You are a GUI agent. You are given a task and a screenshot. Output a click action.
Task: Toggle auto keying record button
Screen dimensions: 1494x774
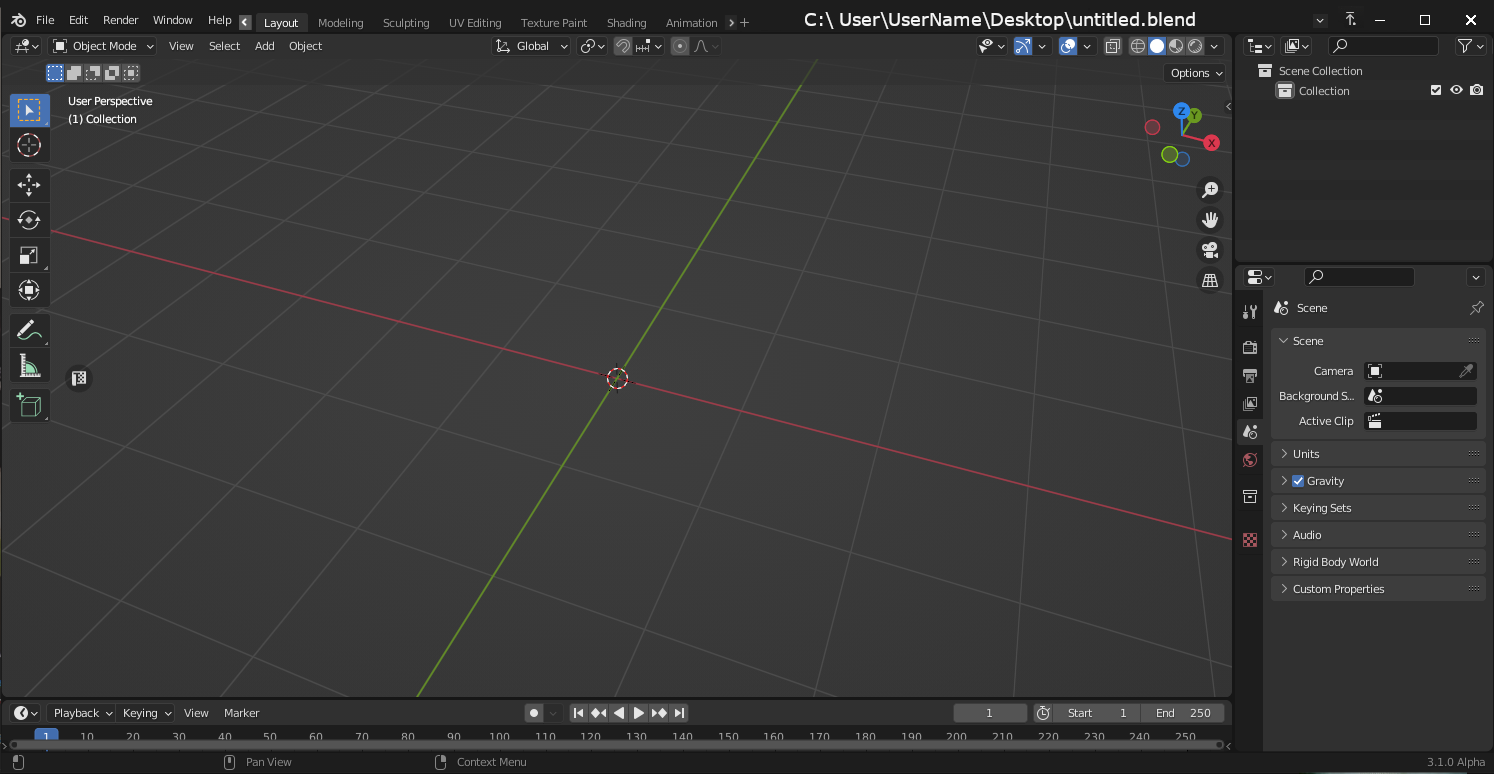coord(534,713)
